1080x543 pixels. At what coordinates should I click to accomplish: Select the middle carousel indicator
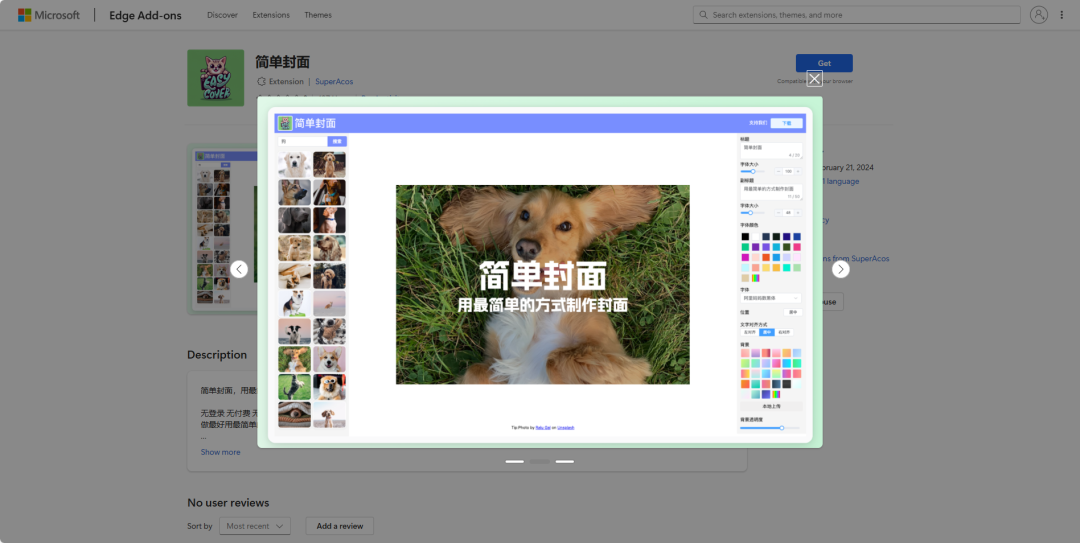pyautogui.click(x=540, y=461)
